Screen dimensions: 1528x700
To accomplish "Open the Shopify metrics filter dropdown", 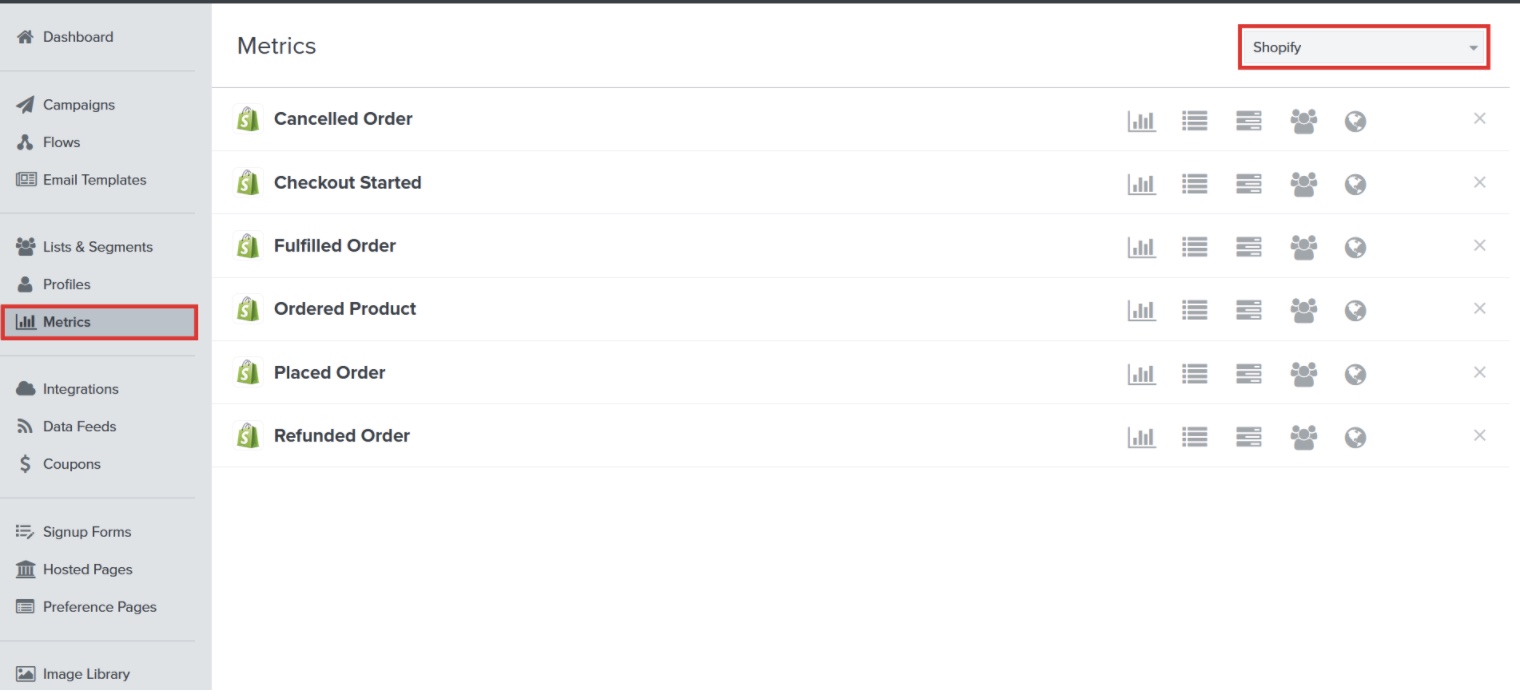I will pos(1364,47).
